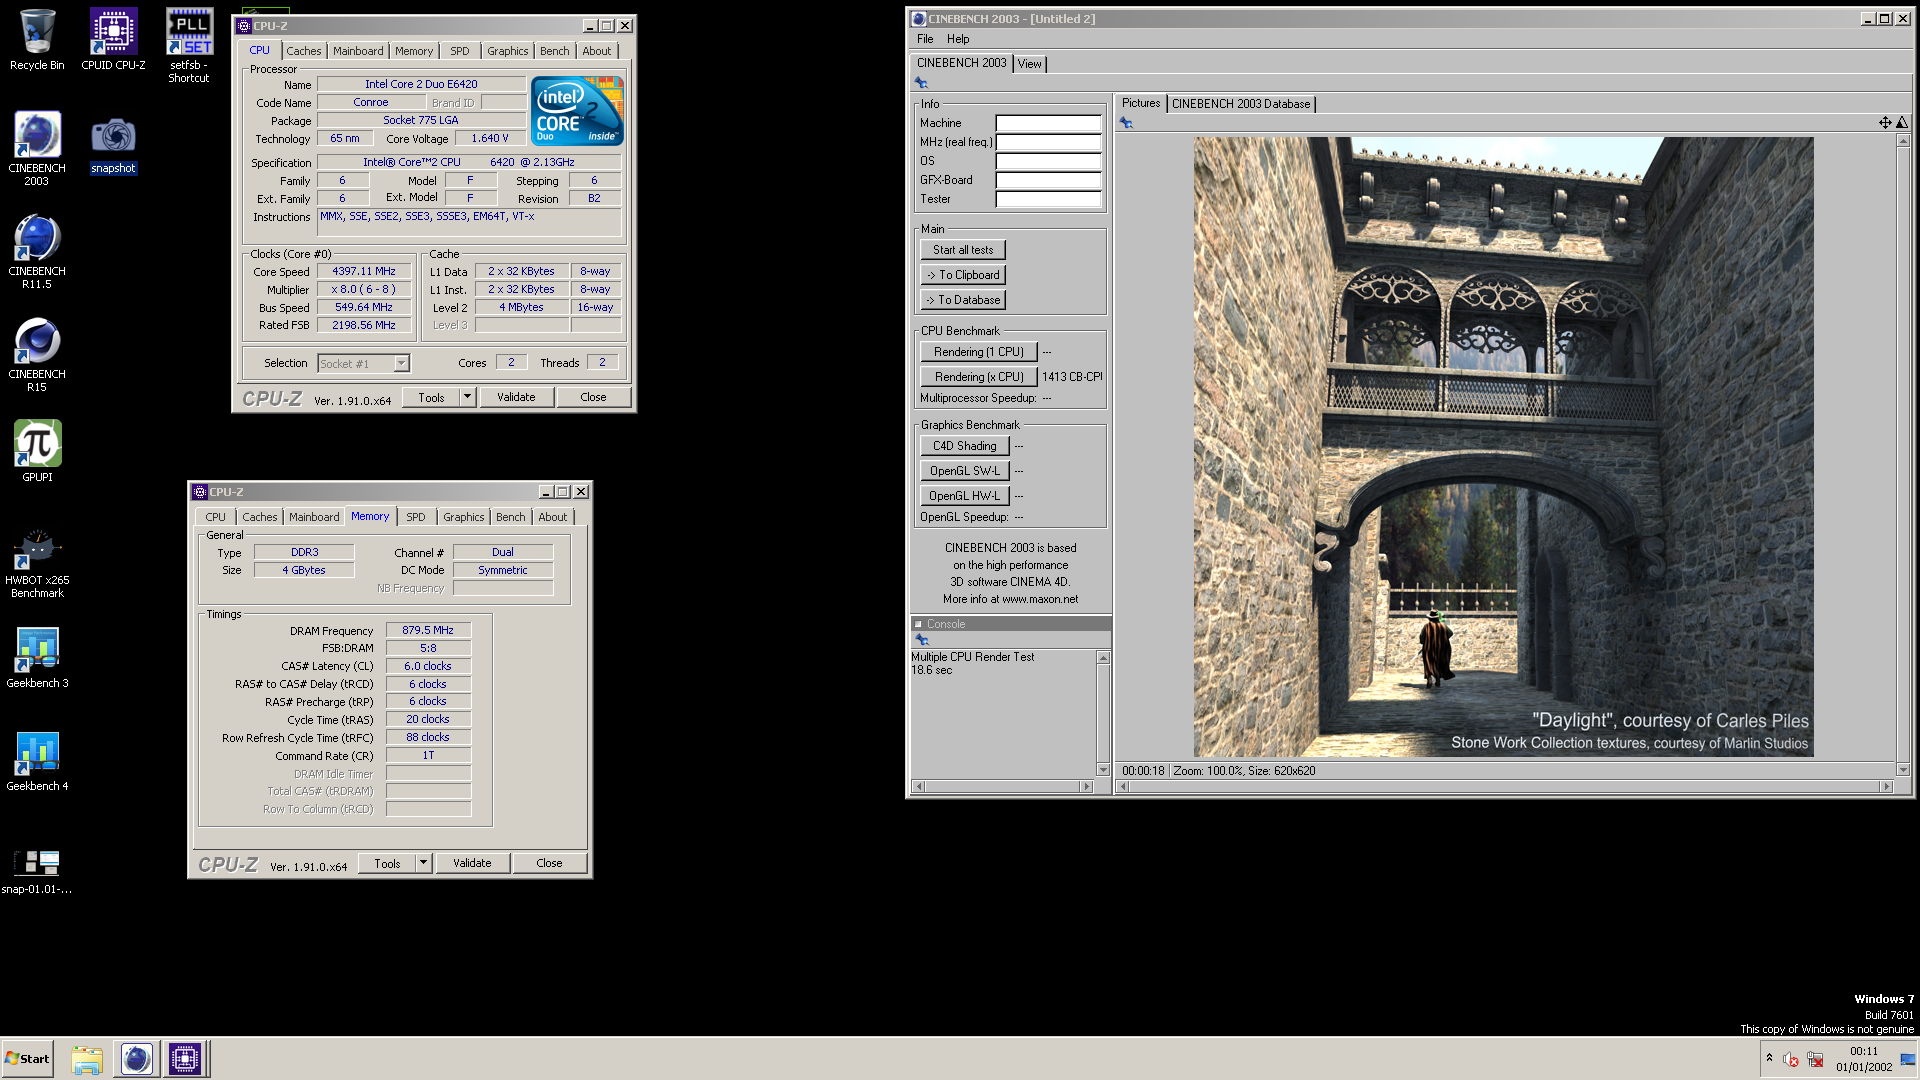Click the rendered Daylight image

coord(1503,447)
